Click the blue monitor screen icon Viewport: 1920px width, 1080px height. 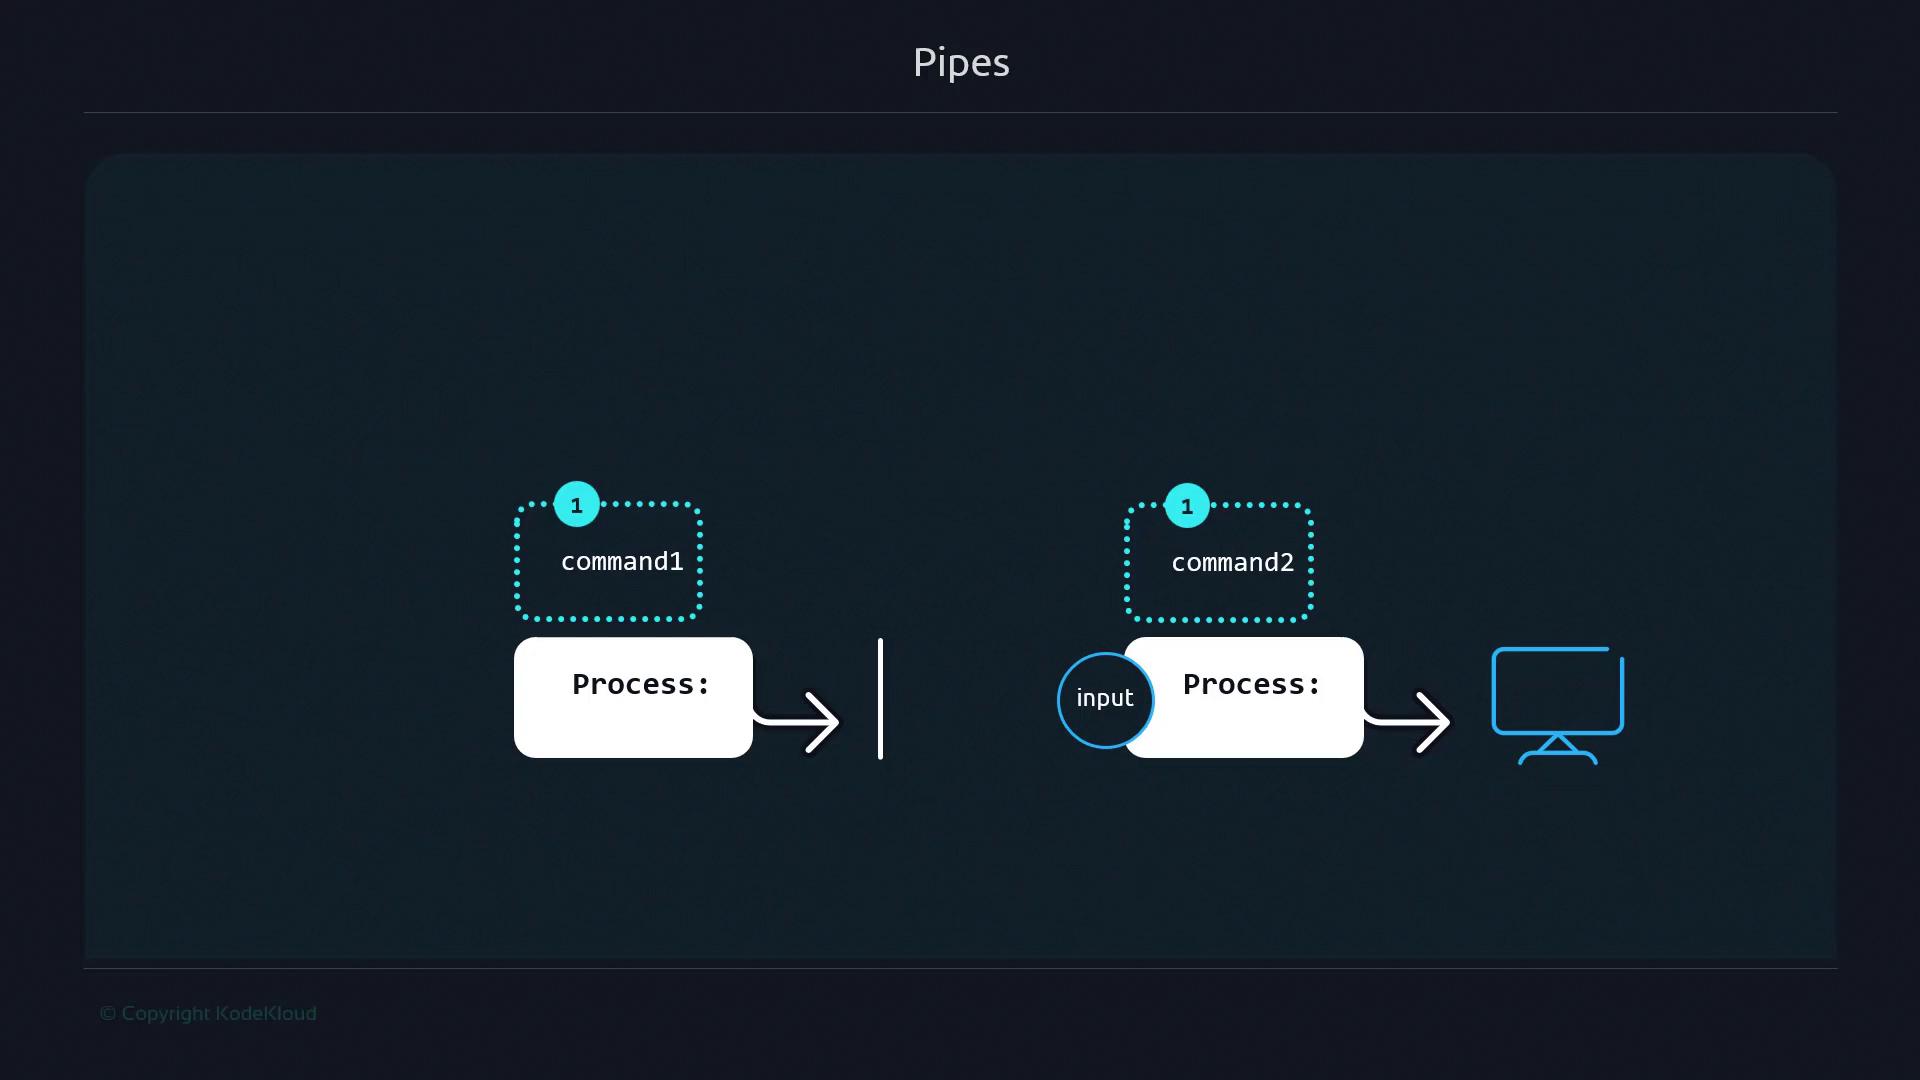pos(1557,692)
